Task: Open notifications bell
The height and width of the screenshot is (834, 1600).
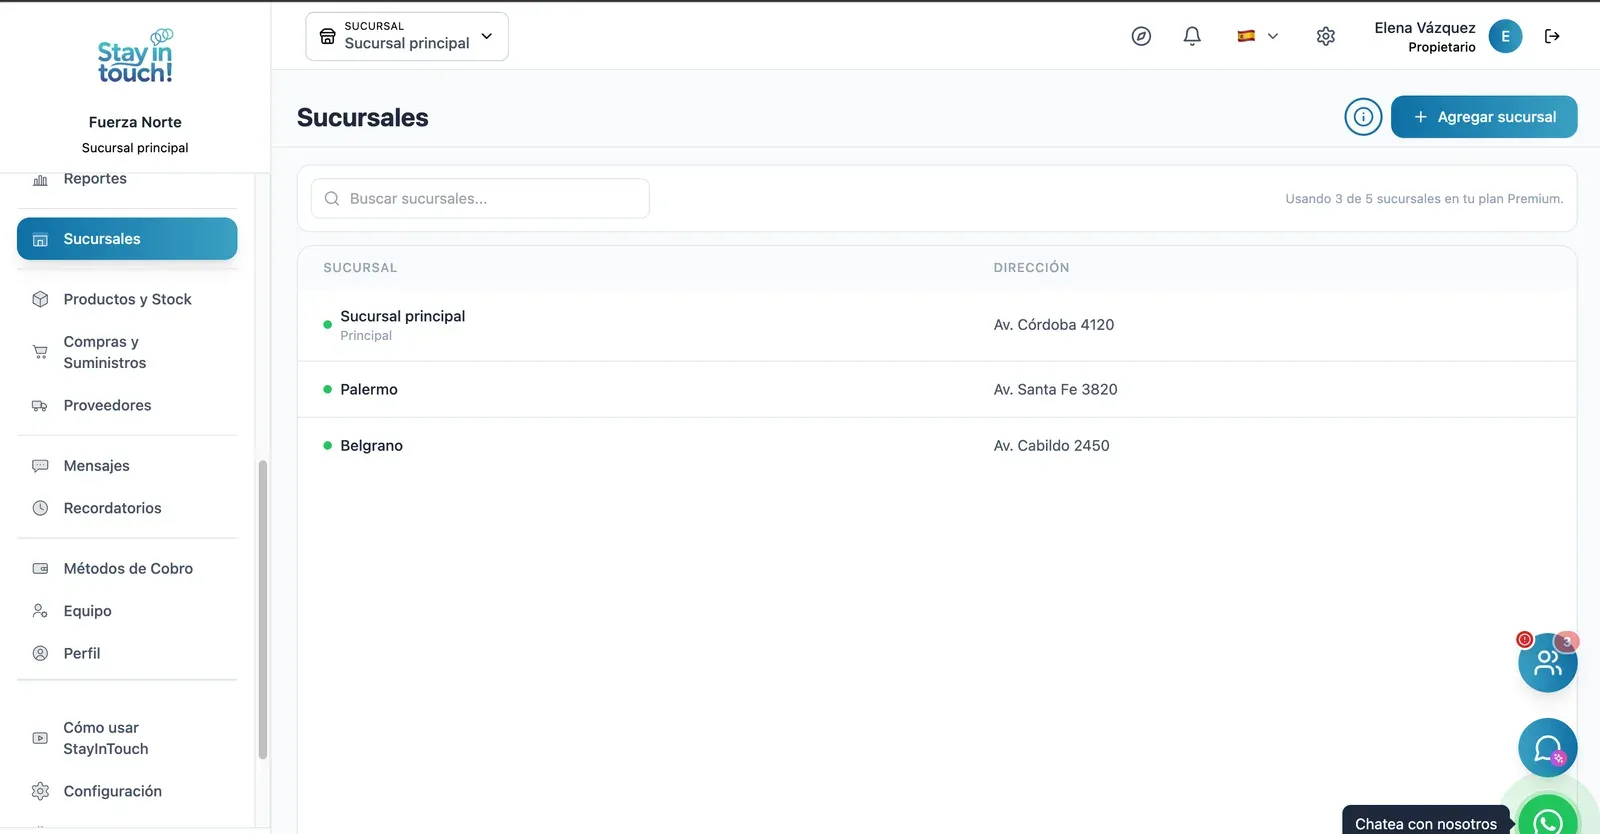Action: click(x=1192, y=36)
